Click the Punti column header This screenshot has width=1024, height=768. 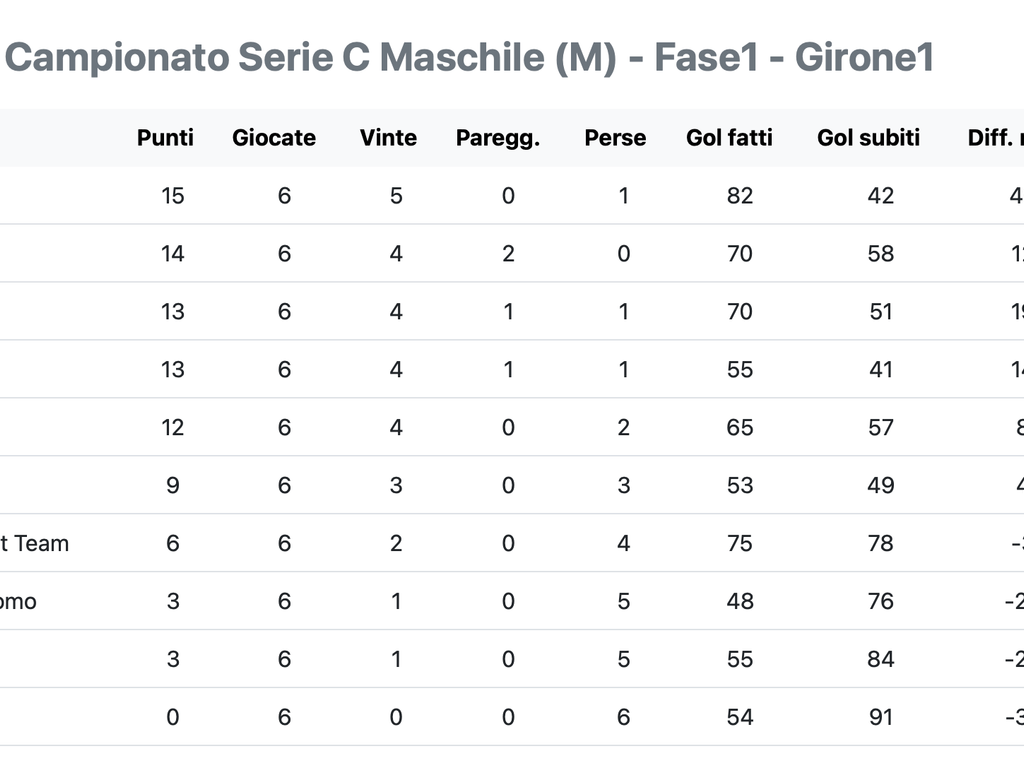165,138
